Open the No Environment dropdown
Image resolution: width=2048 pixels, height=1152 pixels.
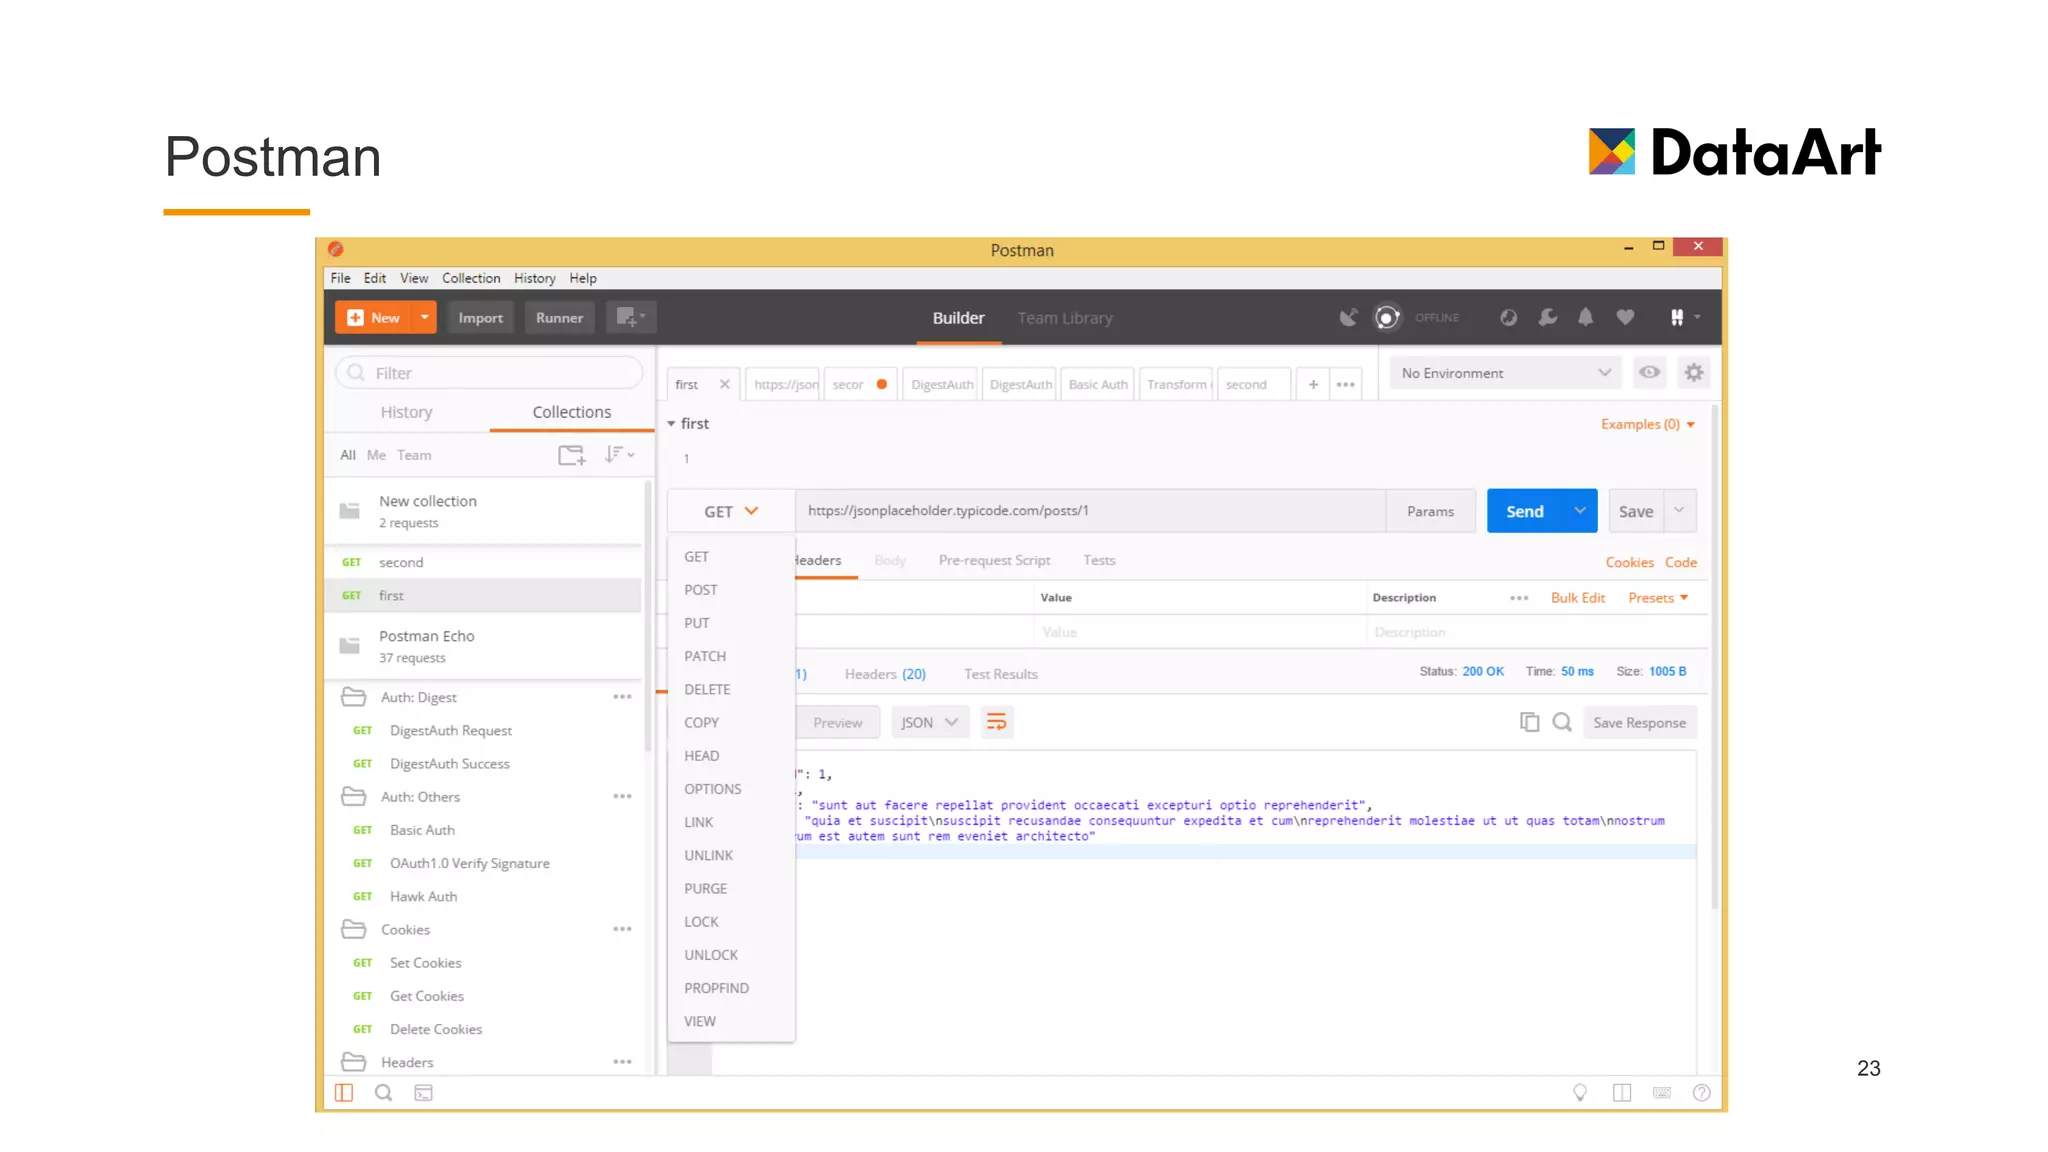click(x=1505, y=373)
